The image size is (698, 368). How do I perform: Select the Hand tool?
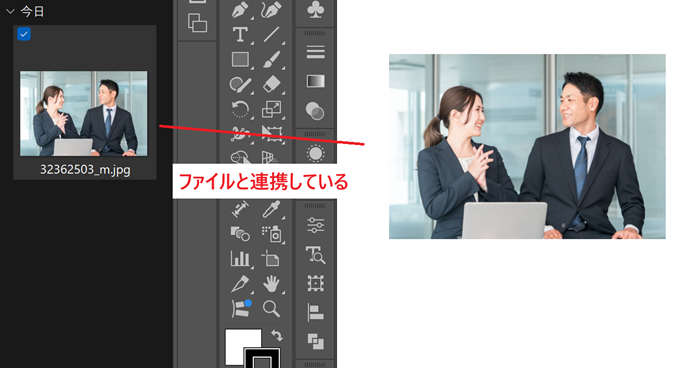click(x=272, y=283)
